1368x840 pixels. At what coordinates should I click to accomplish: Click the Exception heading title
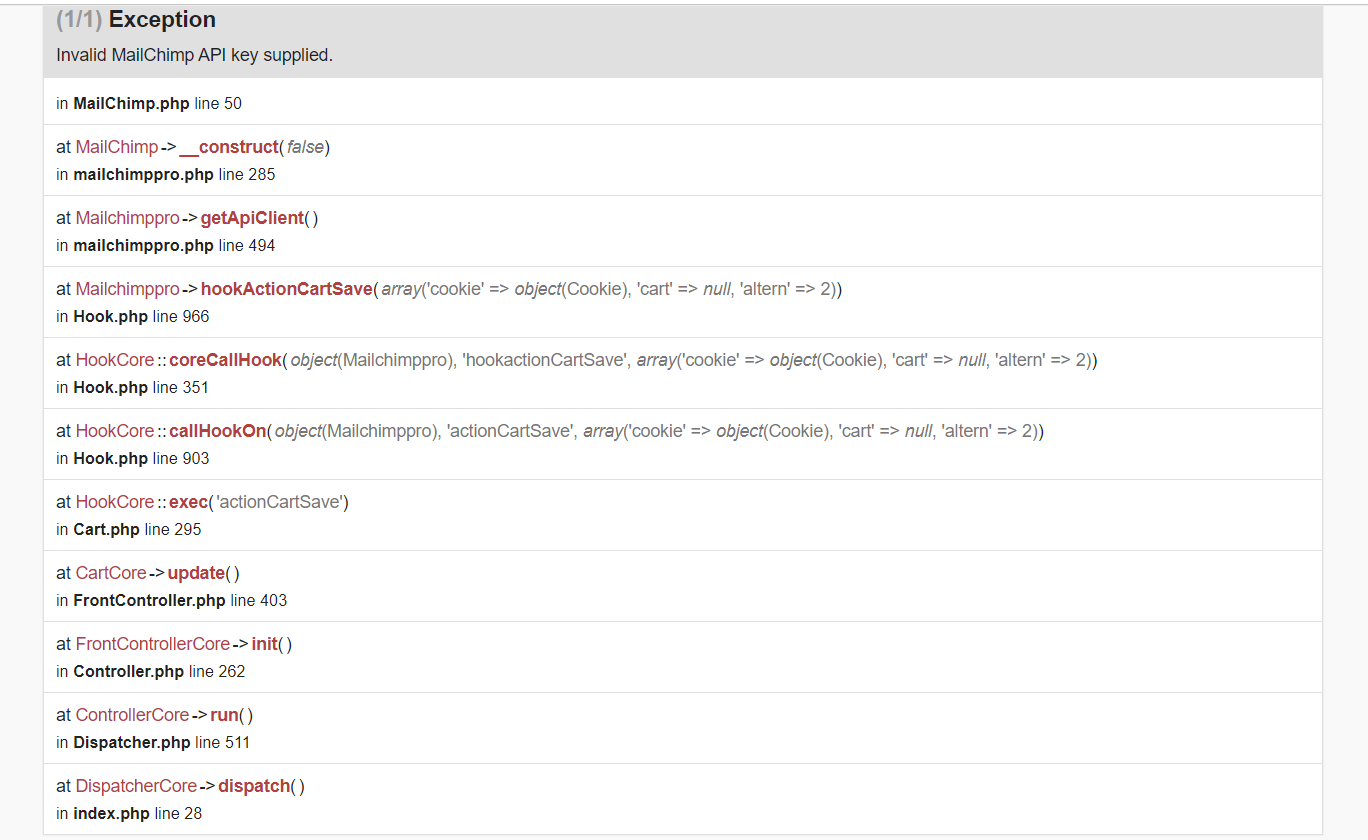coord(161,20)
